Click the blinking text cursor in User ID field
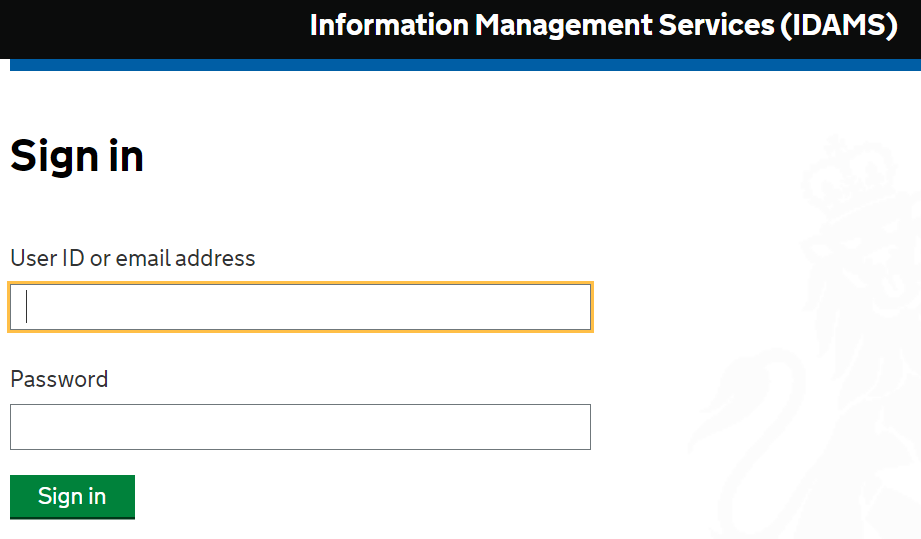The image size is (921, 539). pos(26,307)
